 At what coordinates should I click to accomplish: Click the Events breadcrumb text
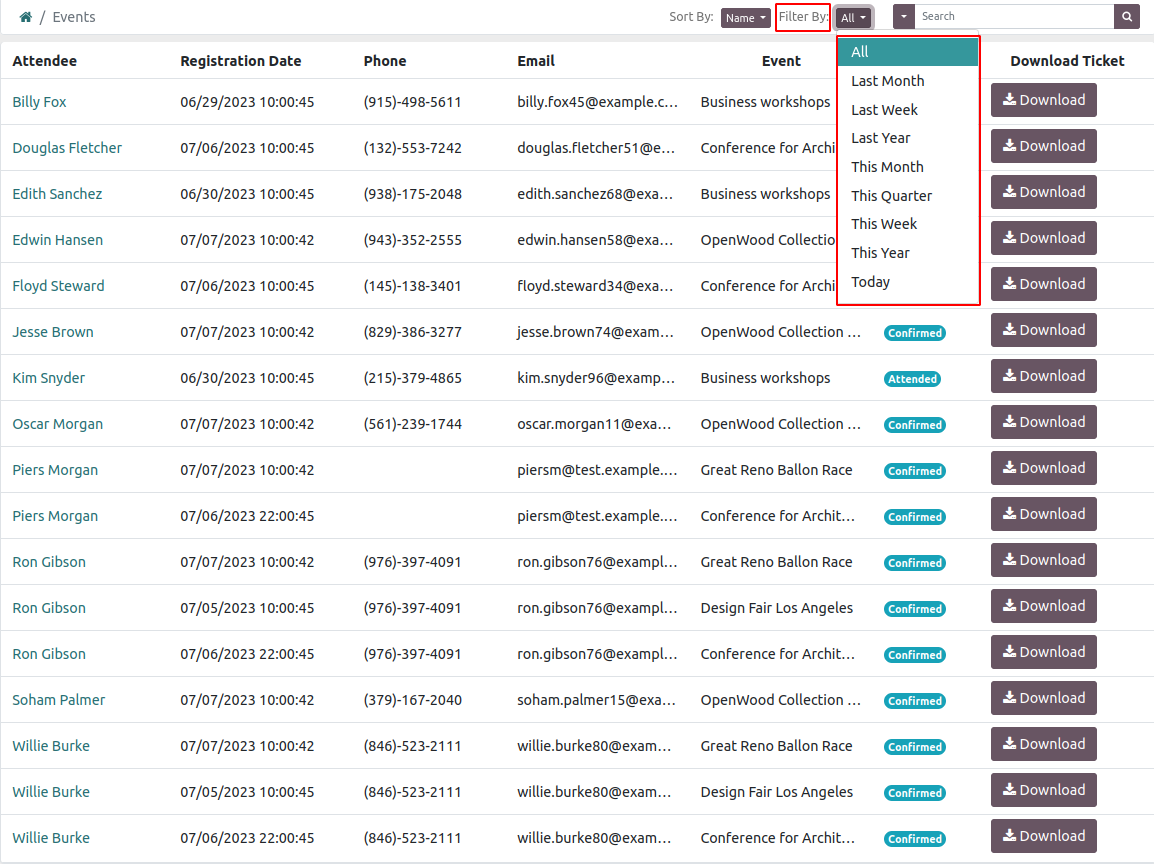pyautogui.click(x=74, y=17)
